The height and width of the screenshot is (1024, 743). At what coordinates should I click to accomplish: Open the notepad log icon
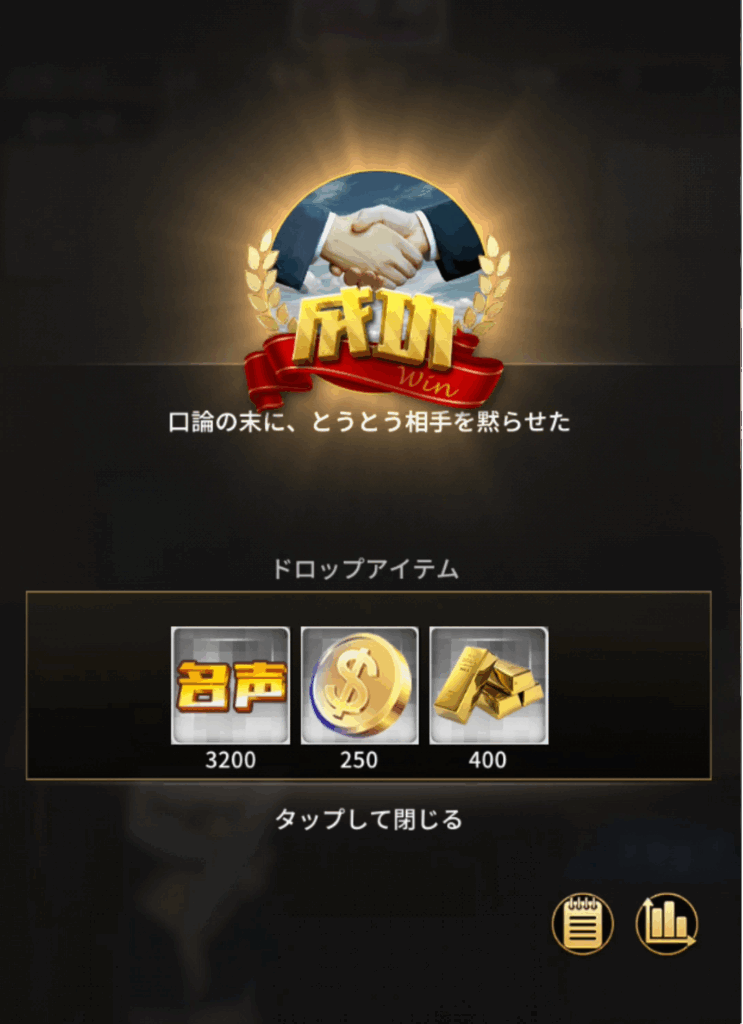coord(582,924)
